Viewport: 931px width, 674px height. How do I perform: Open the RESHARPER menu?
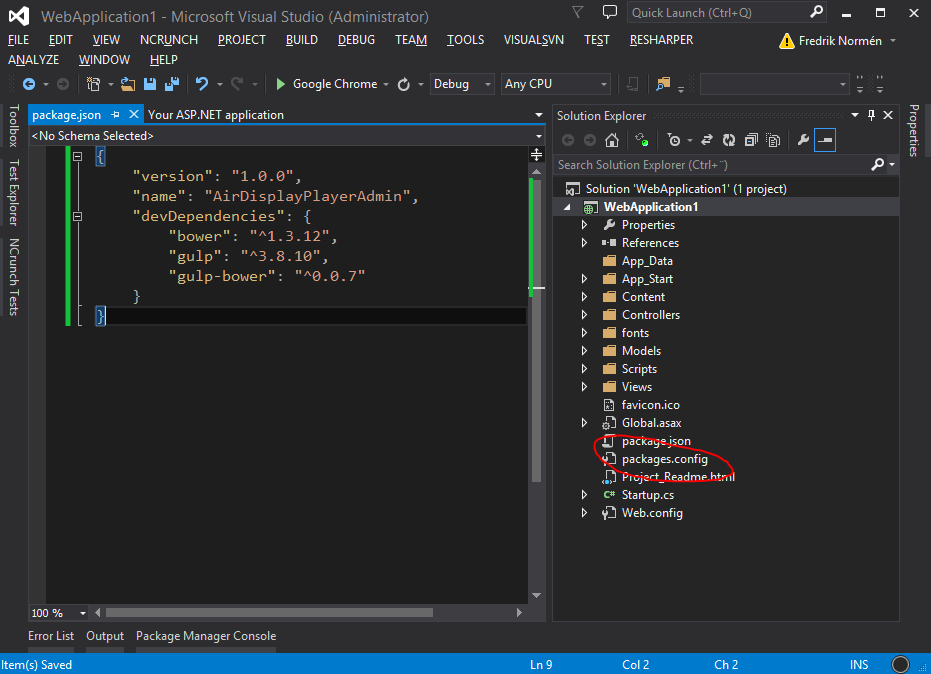pos(661,40)
